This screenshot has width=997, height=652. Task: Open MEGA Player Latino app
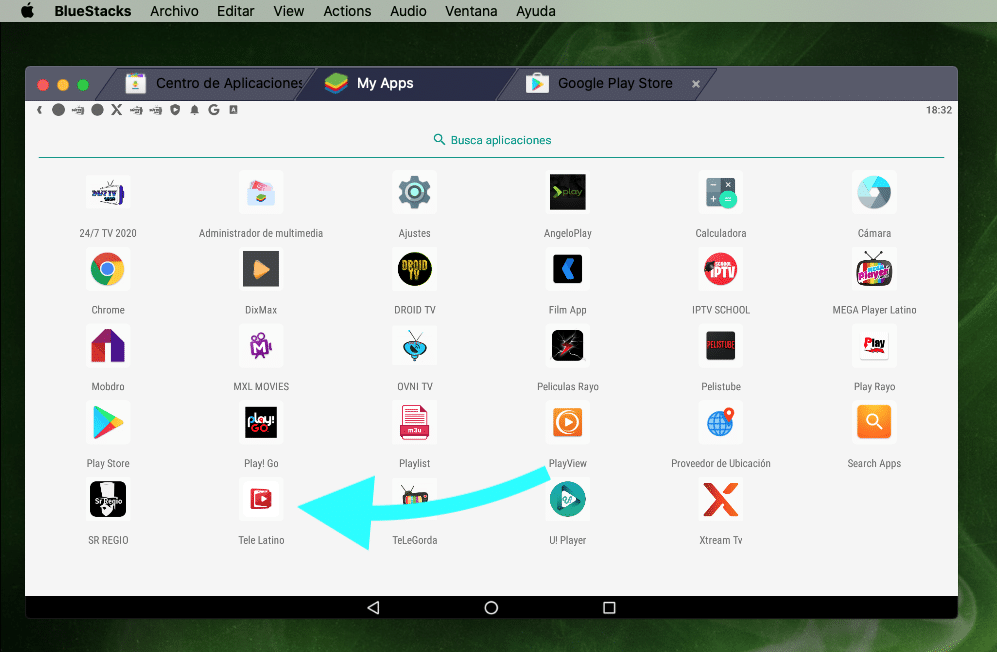(x=874, y=269)
